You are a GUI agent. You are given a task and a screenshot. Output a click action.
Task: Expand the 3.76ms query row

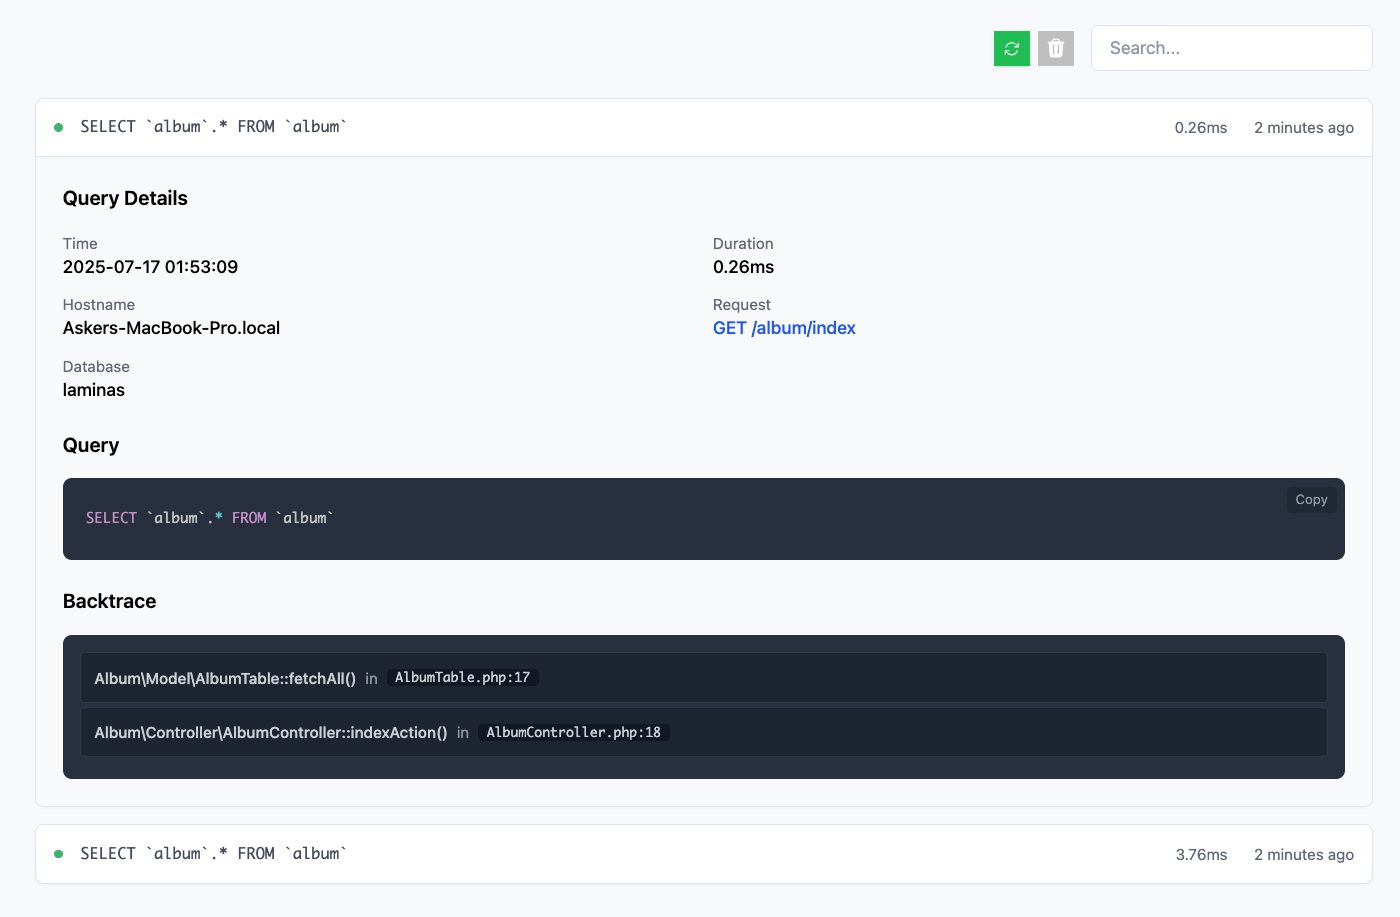[x=600, y=854]
